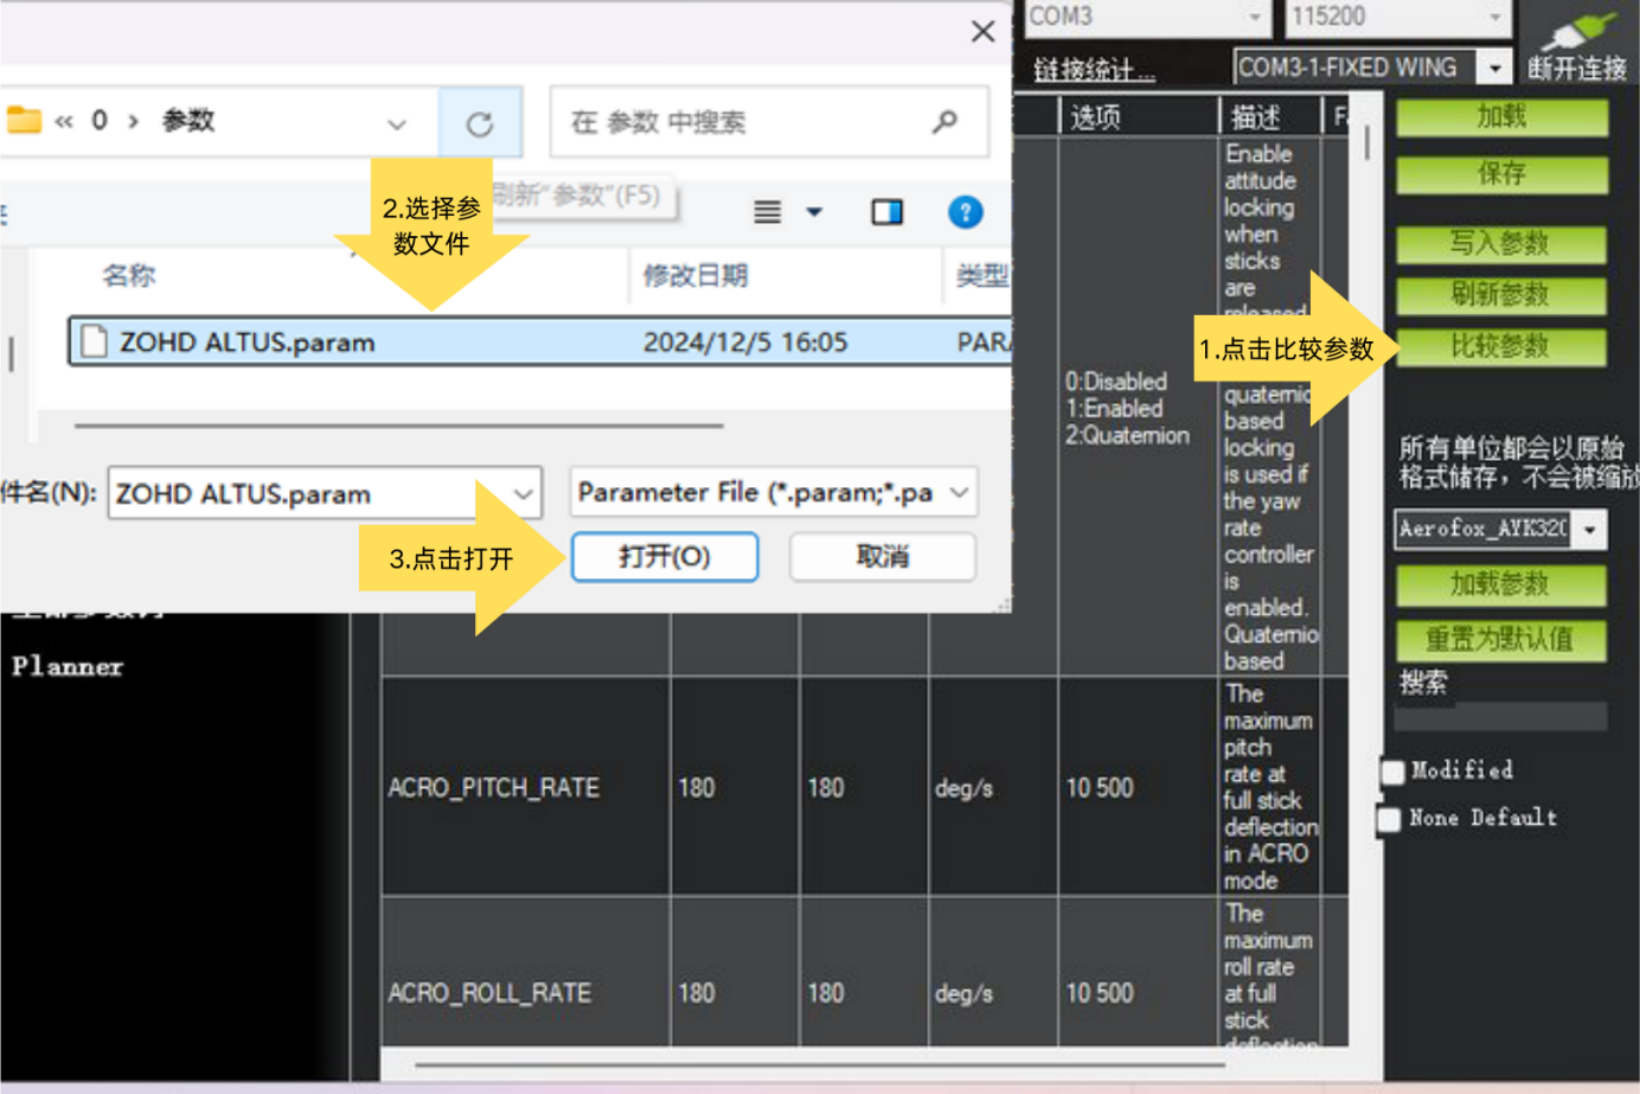Sort by 修改日期 column header
The height and width of the screenshot is (1094, 1640).
(x=695, y=276)
